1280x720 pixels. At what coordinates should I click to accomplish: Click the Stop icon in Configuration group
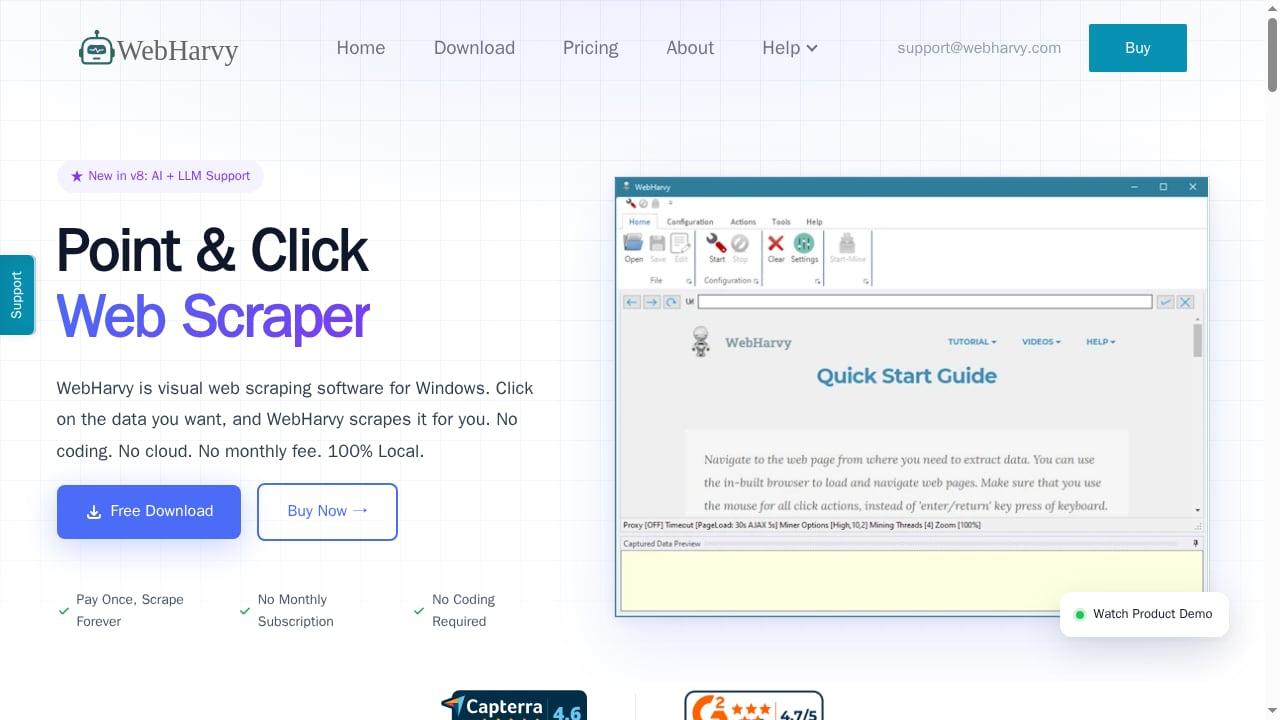click(x=740, y=243)
